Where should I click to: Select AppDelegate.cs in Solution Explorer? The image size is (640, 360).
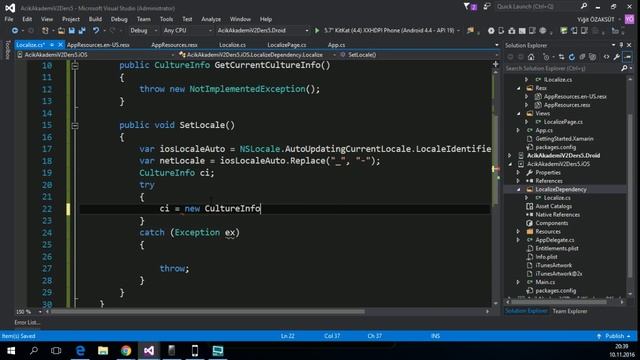(x=554, y=240)
